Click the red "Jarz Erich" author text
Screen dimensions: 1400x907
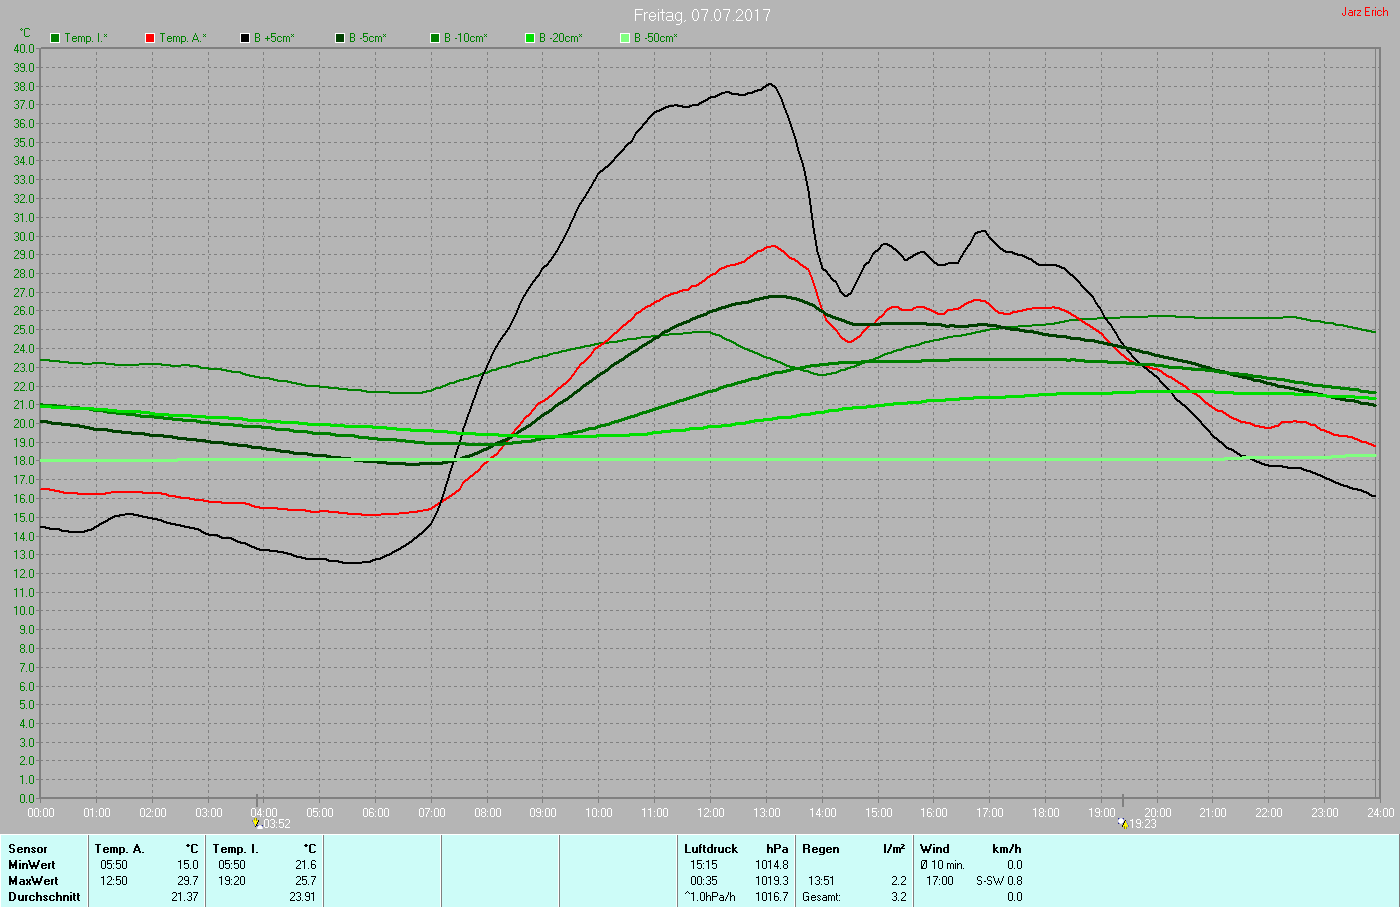point(1365,12)
